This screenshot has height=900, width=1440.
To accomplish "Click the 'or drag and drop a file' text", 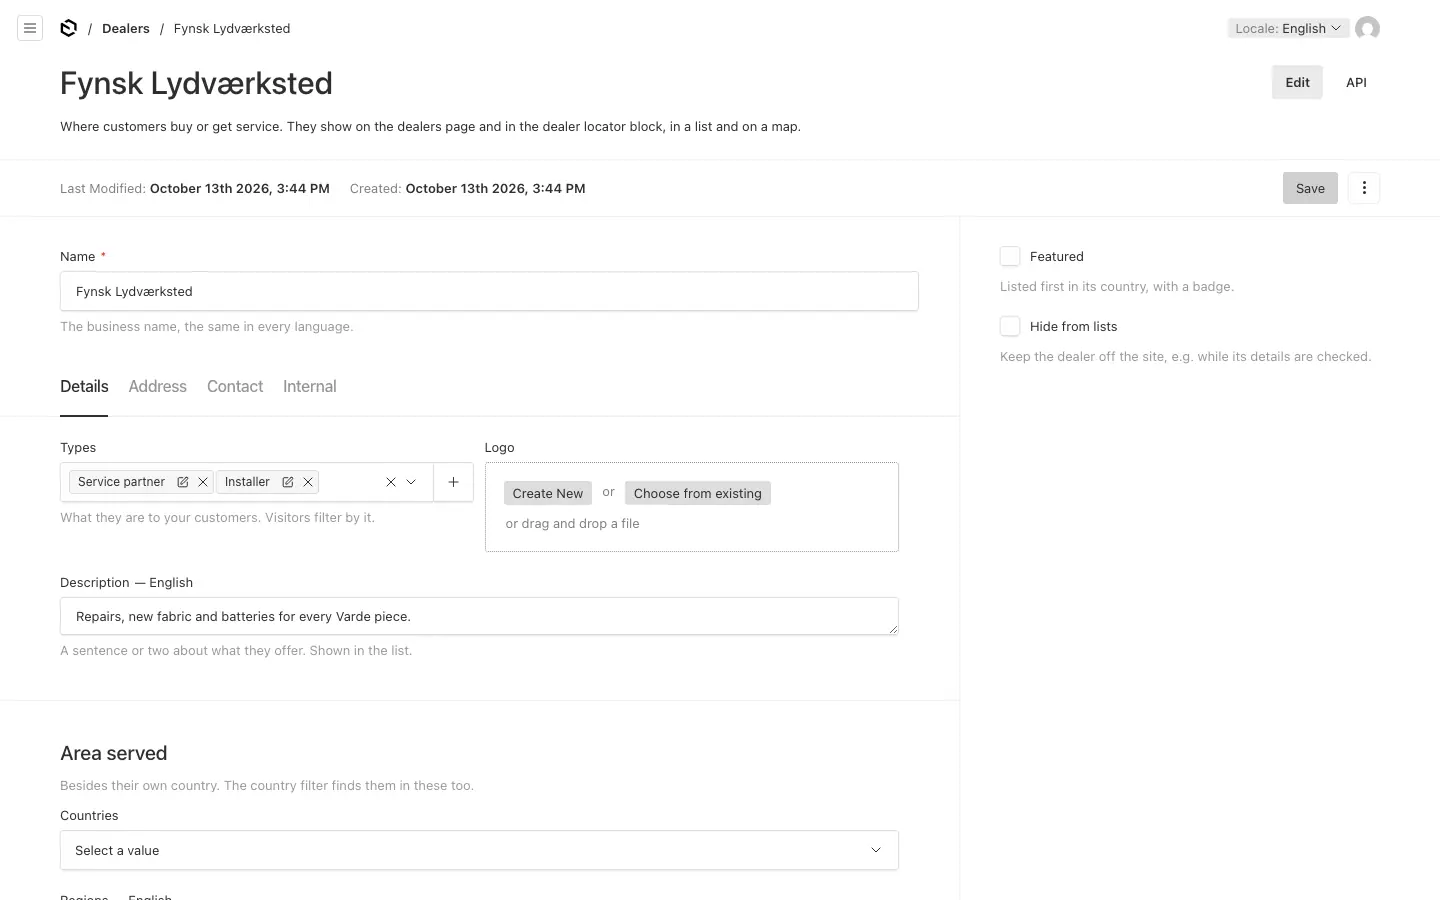I will tap(572, 523).
